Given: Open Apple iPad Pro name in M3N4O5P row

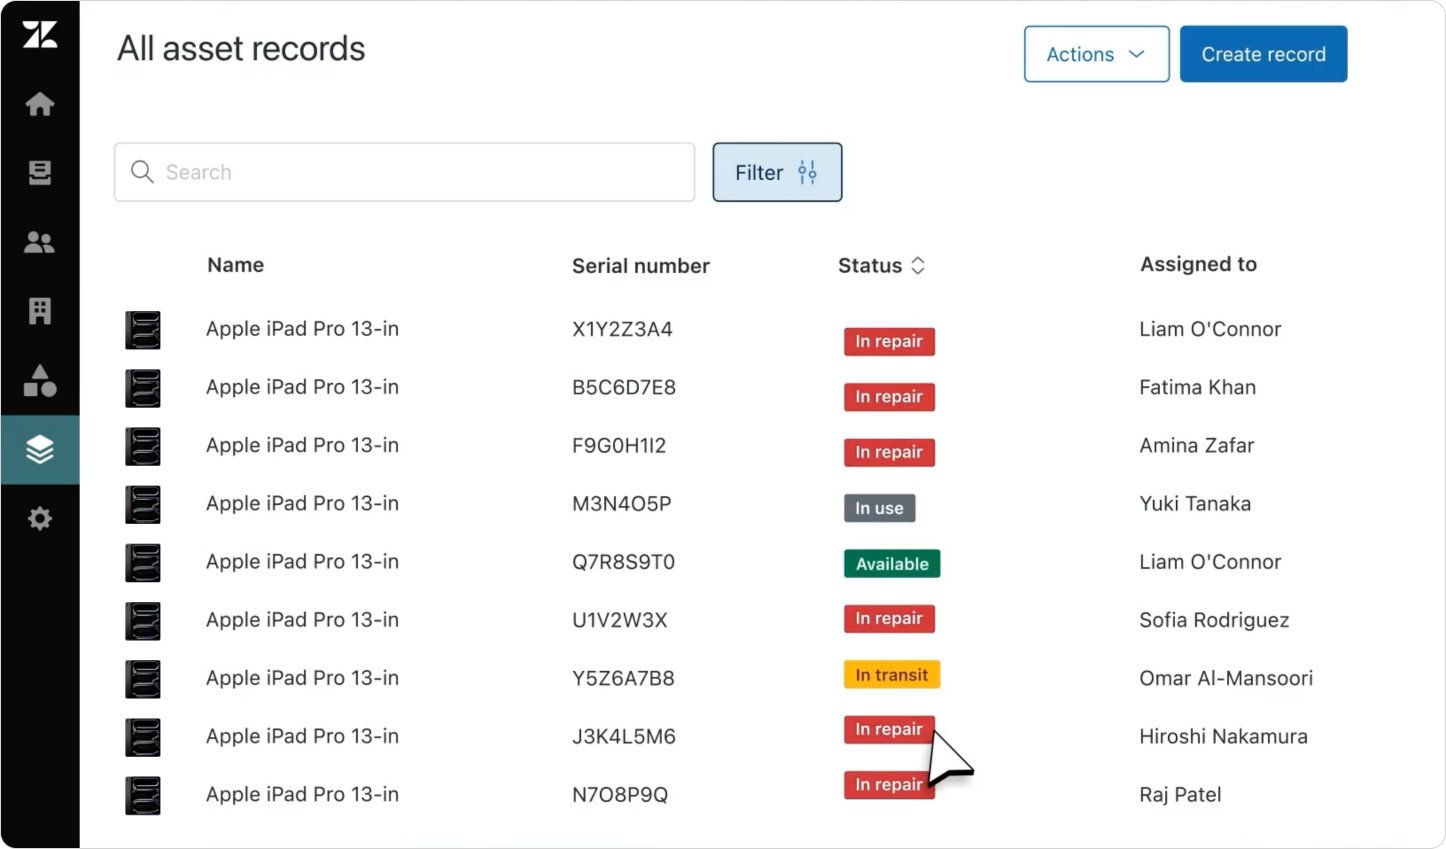Looking at the screenshot, I should coord(302,504).
